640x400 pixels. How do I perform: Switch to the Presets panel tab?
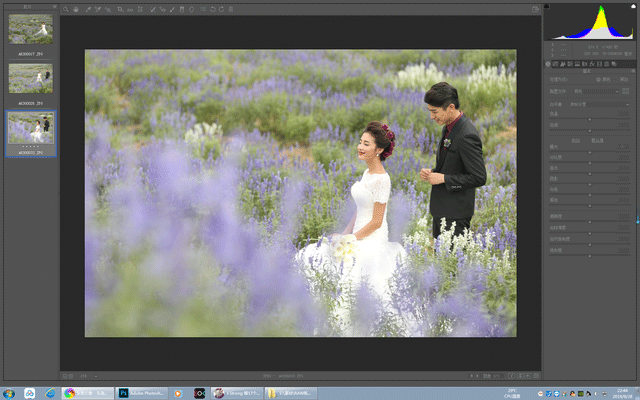pyautogui.click(x=606, y=64)
